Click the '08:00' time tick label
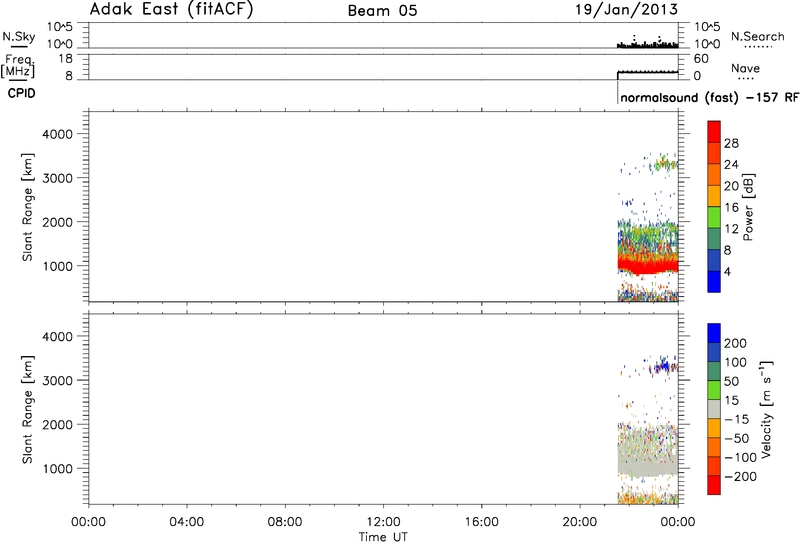800x543 pixels. click(285, 522)
